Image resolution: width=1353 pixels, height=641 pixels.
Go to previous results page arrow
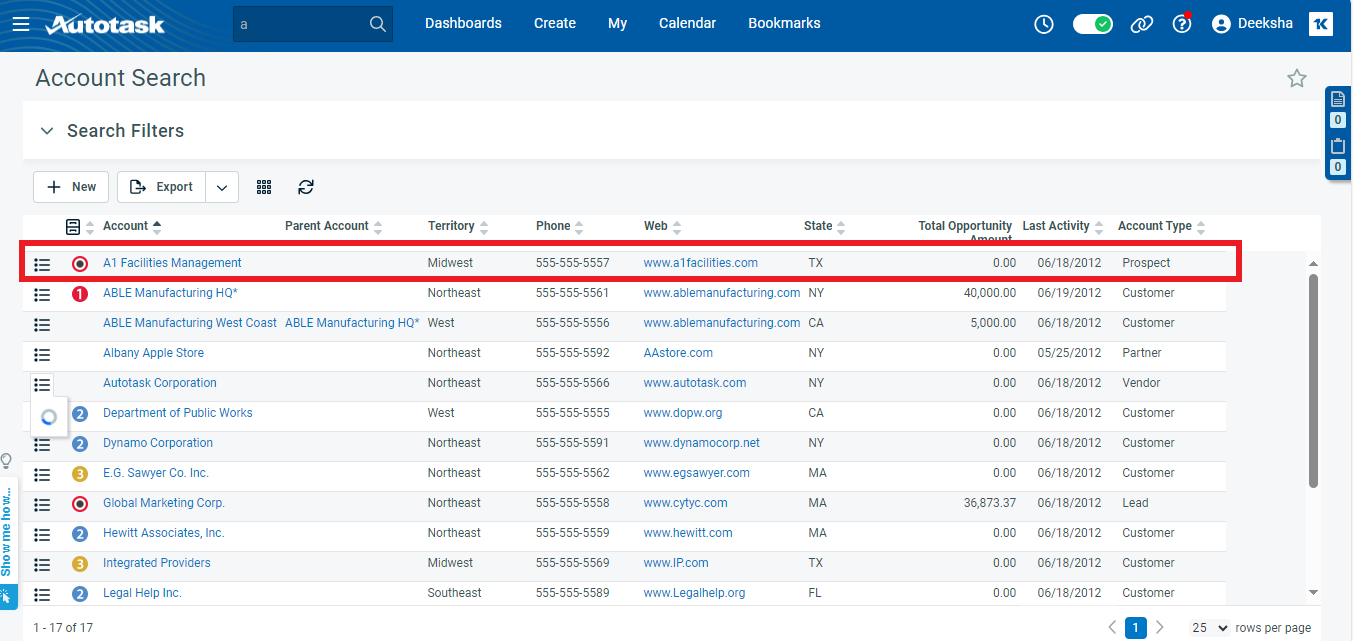coord(1112,628)
